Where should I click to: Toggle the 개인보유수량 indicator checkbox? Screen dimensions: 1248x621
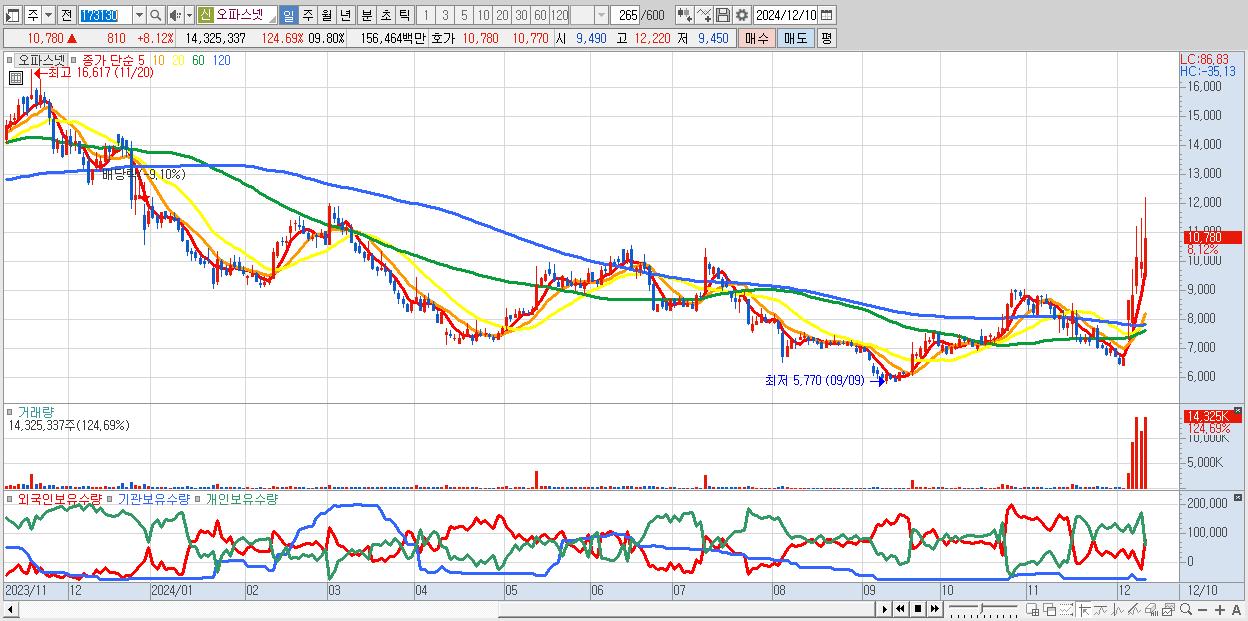[x=198, y=497]
